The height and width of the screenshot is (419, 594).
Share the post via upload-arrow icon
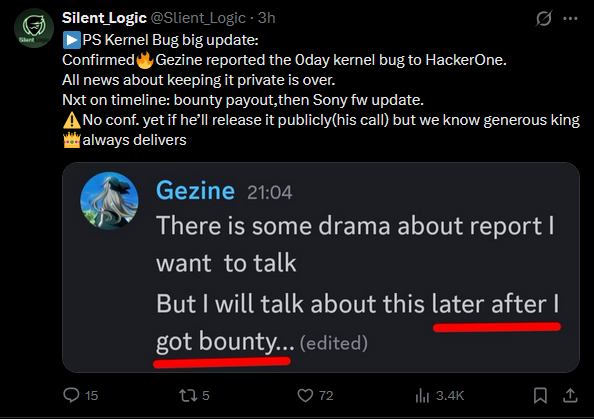pos(570,396)
